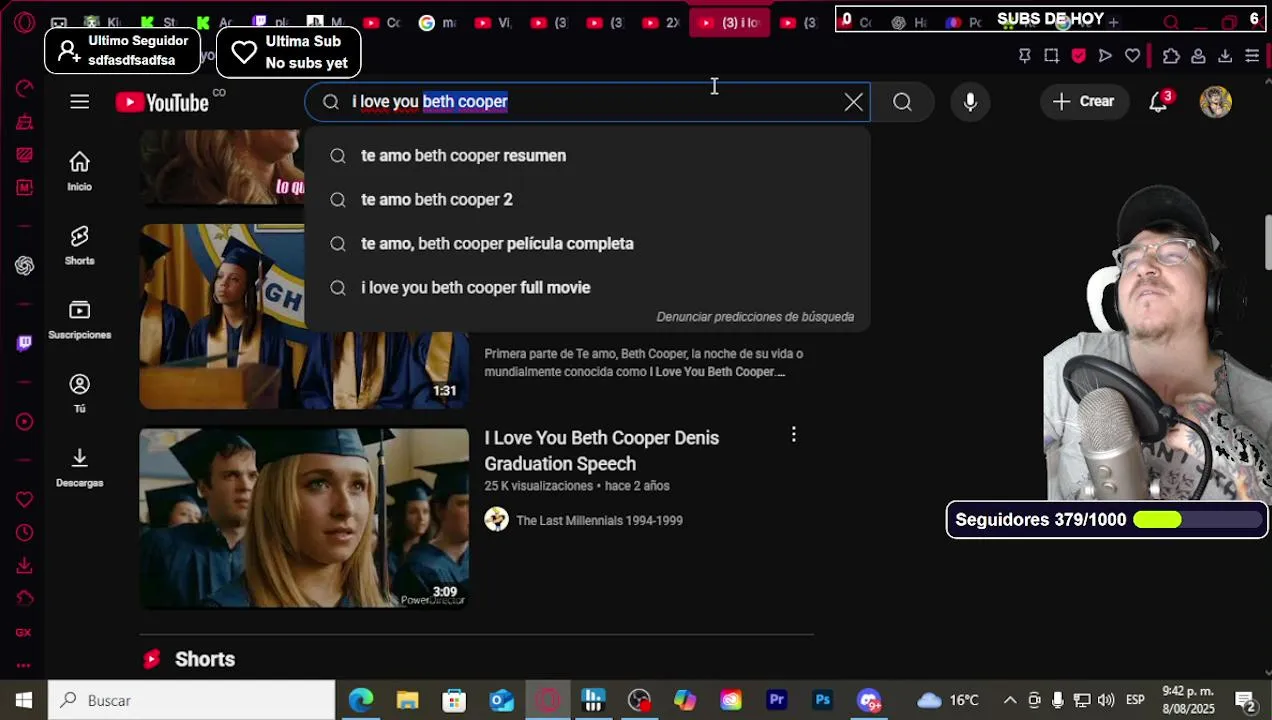This screenshot has width=1272, height=720.
Task: Open the video title I Love You Beth Cooper Denis Graduation Speech
Action: 602,451
